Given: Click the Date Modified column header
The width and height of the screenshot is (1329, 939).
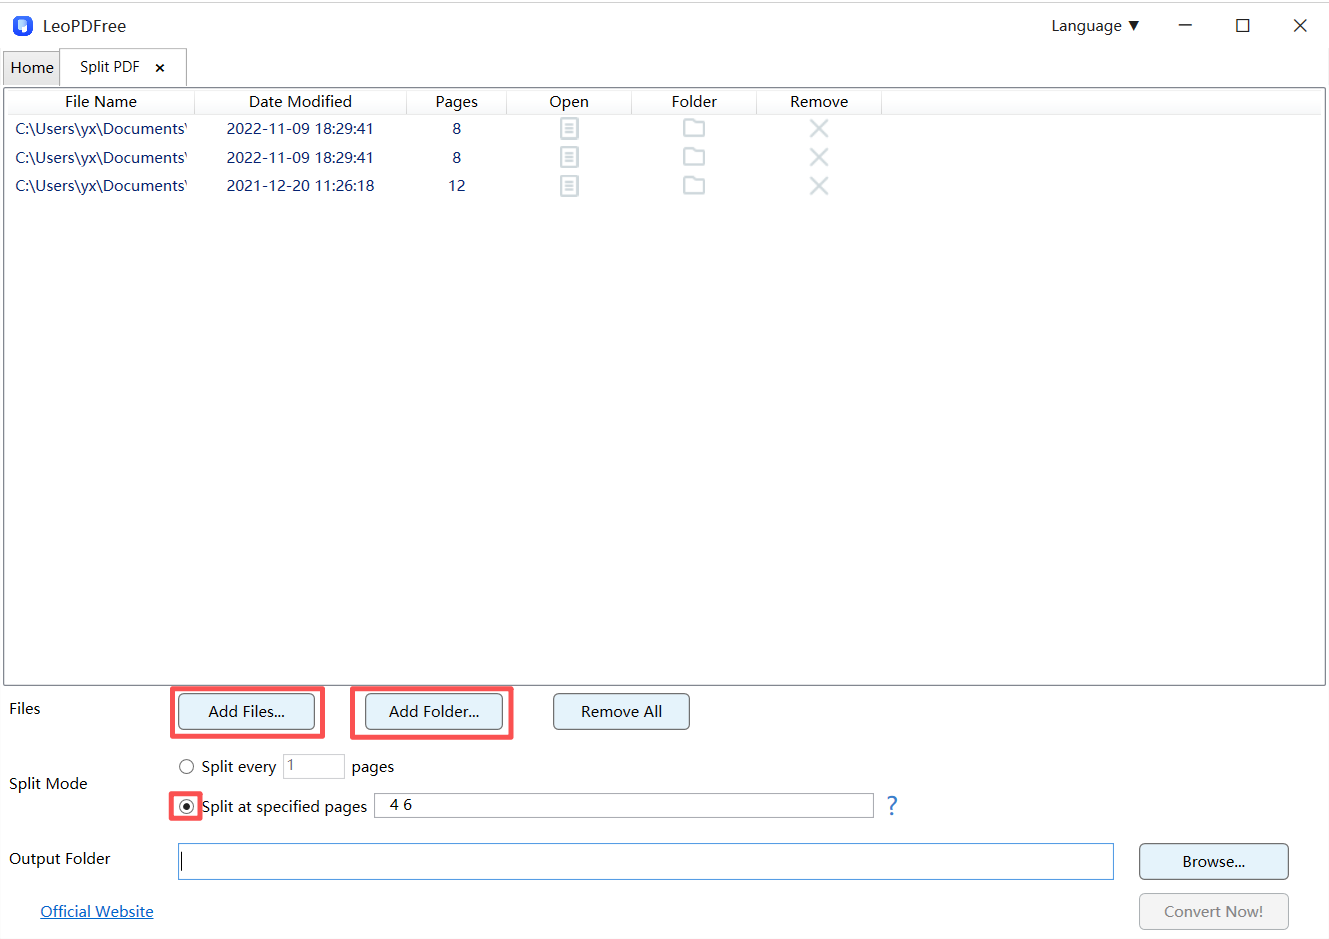Looking at the screenshot, I should click(x=300, y=102).
